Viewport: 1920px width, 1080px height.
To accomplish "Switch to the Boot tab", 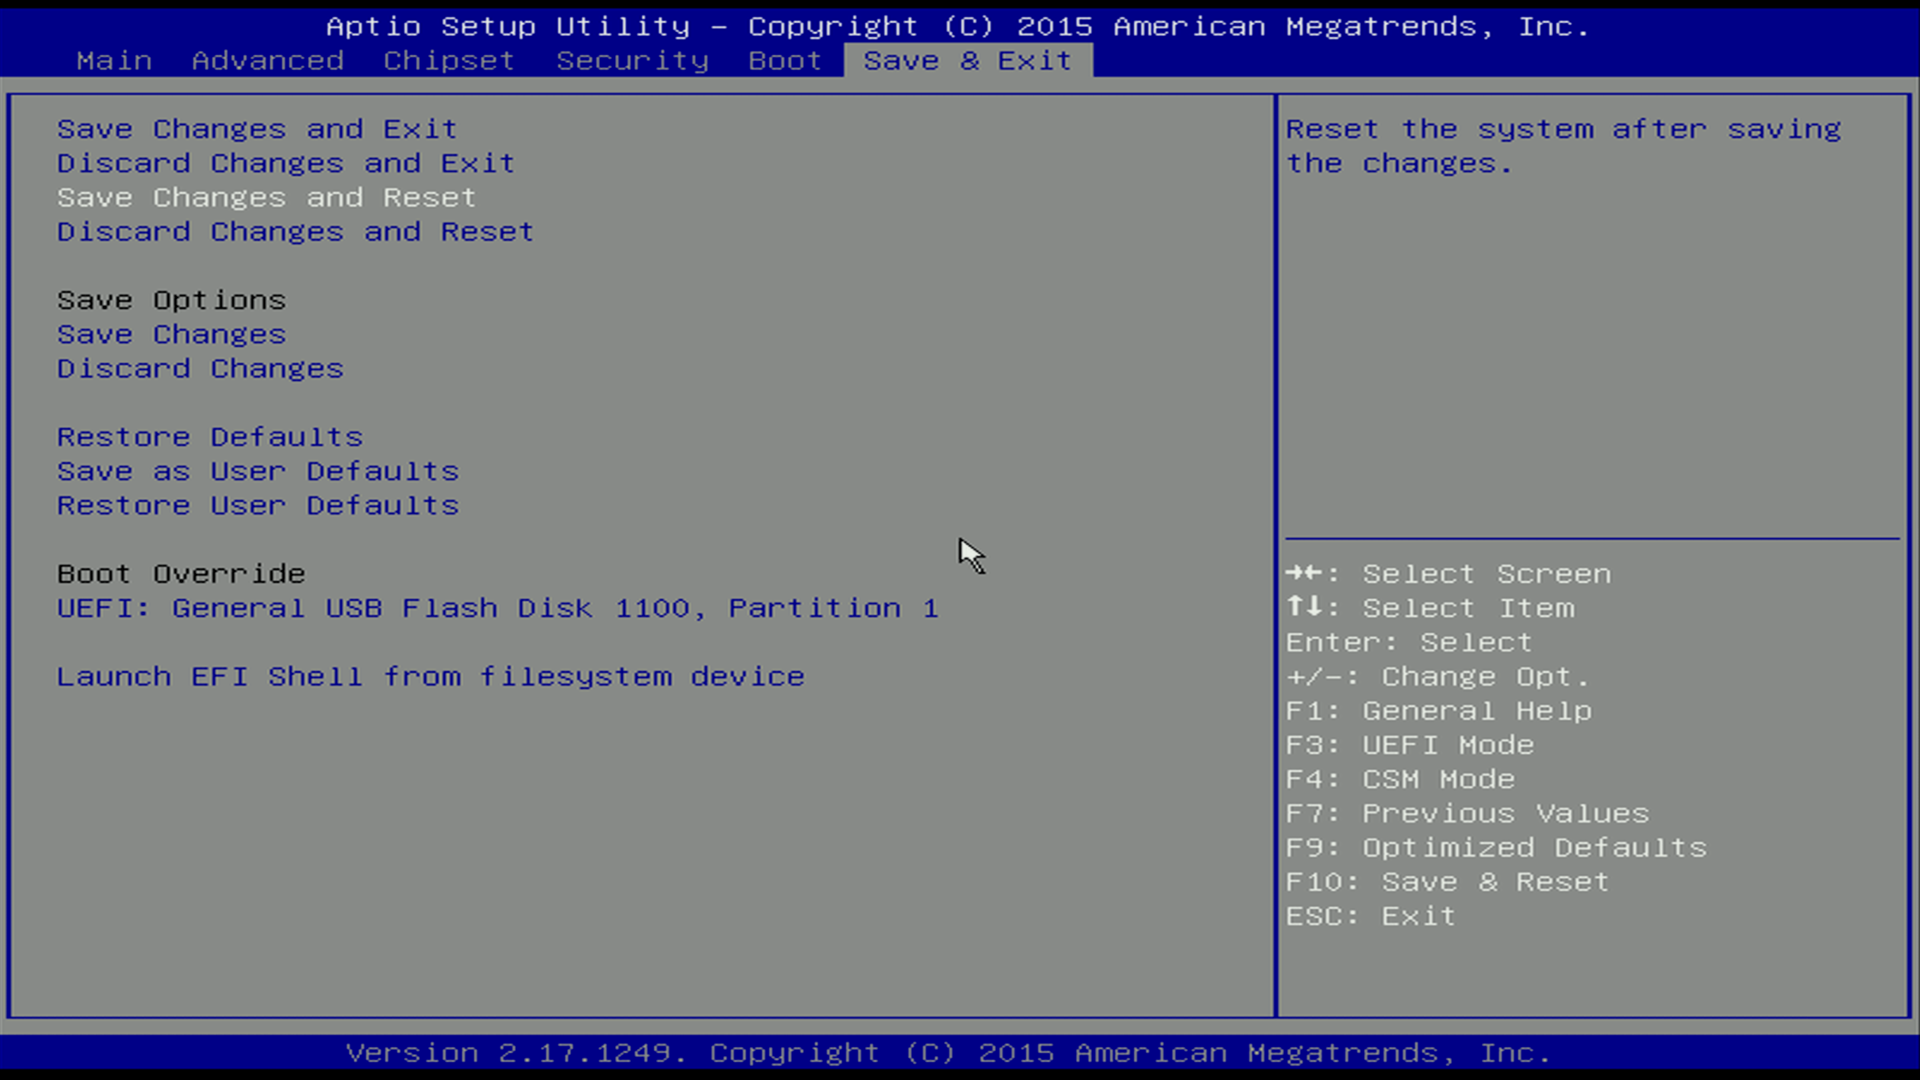I will 783,60.
